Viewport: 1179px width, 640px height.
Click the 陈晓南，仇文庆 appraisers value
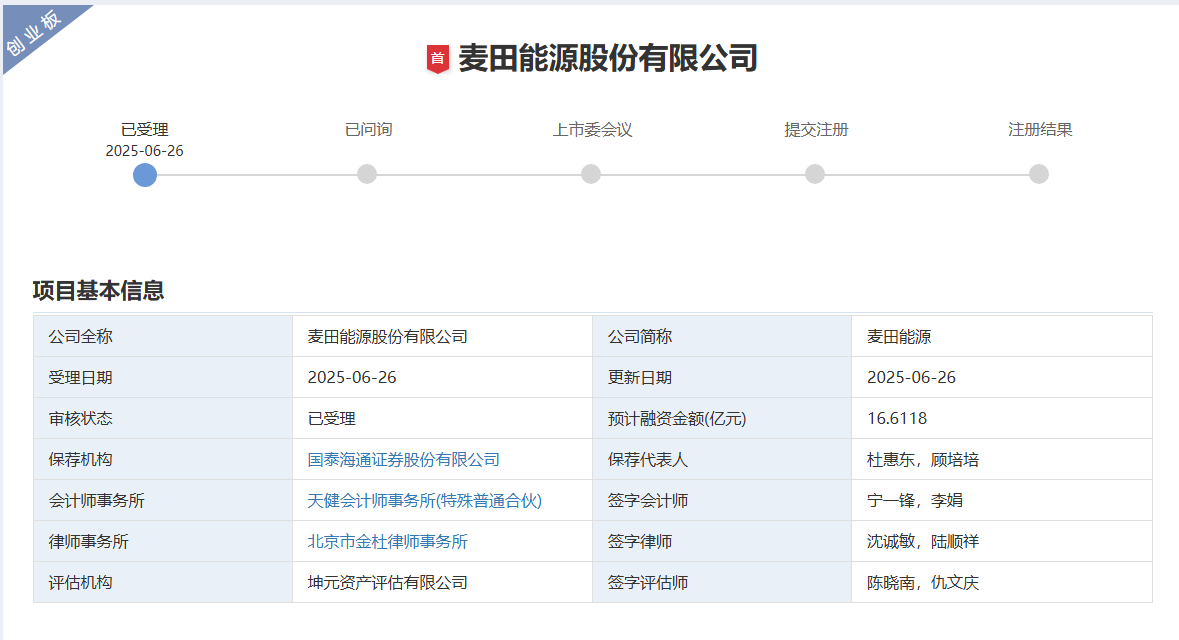923,582
